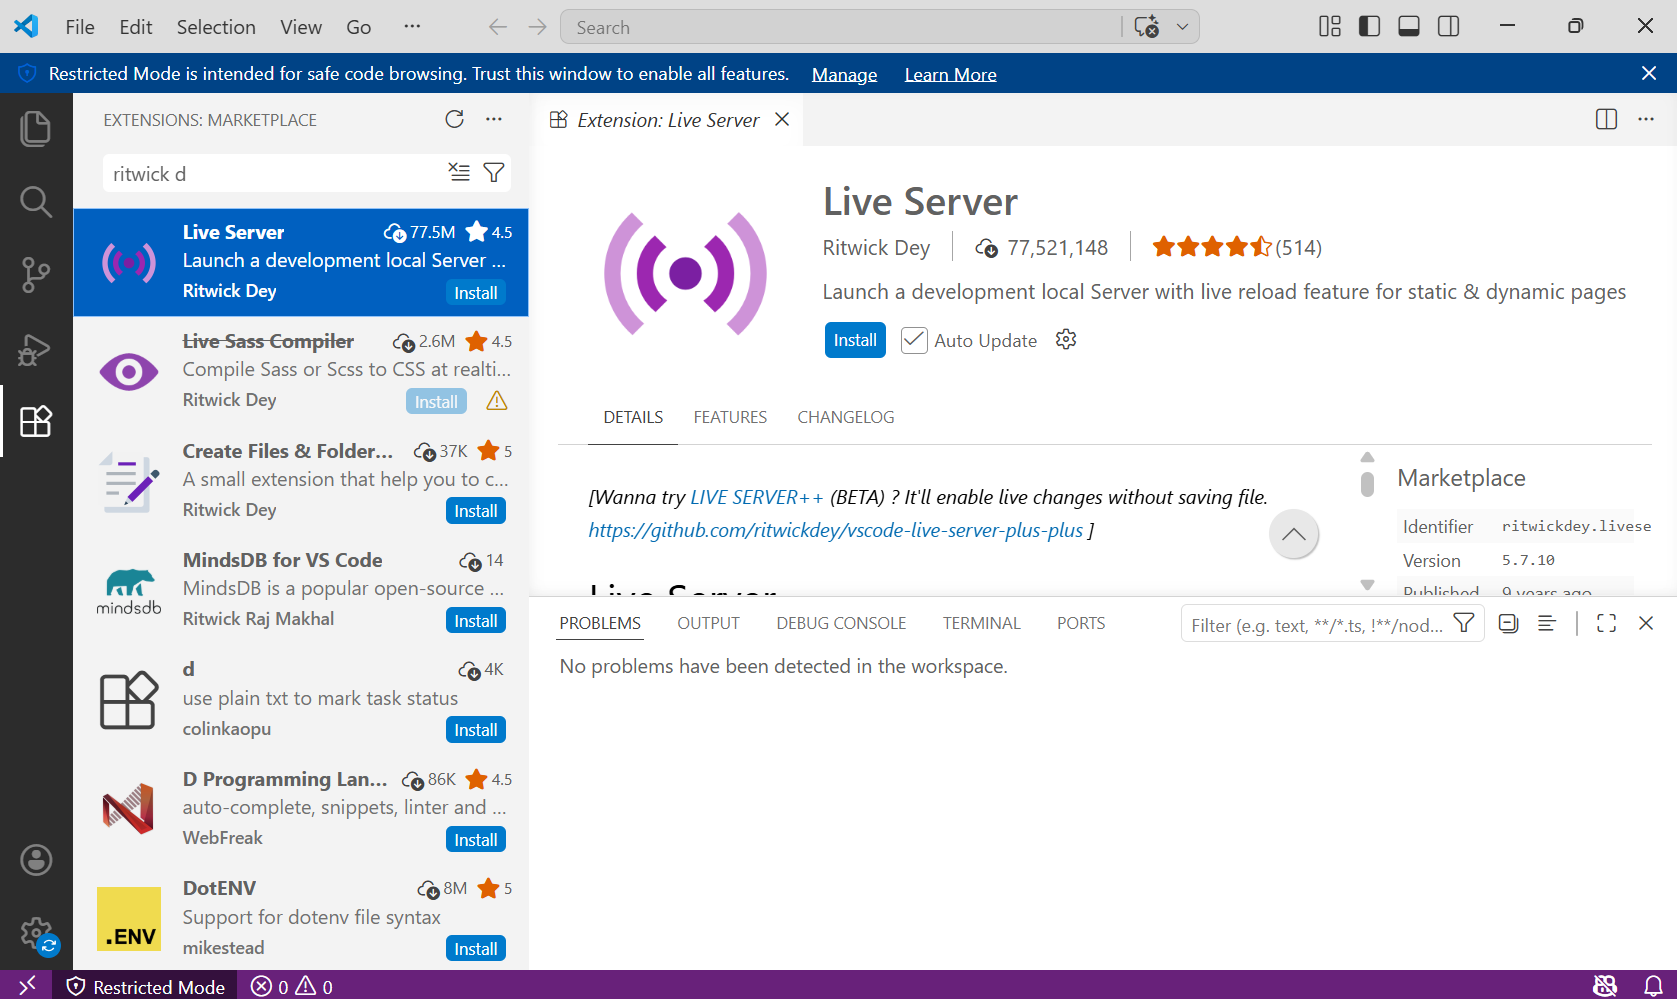Screen dimensions: 1677x999
Task: Open the PORTS panel tab
Action: (1081, 623)
